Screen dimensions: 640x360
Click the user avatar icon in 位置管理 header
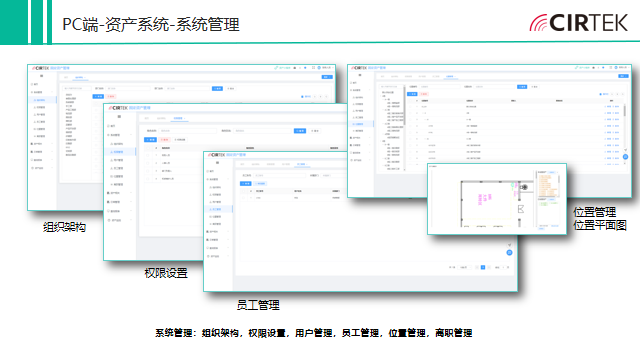616,67
